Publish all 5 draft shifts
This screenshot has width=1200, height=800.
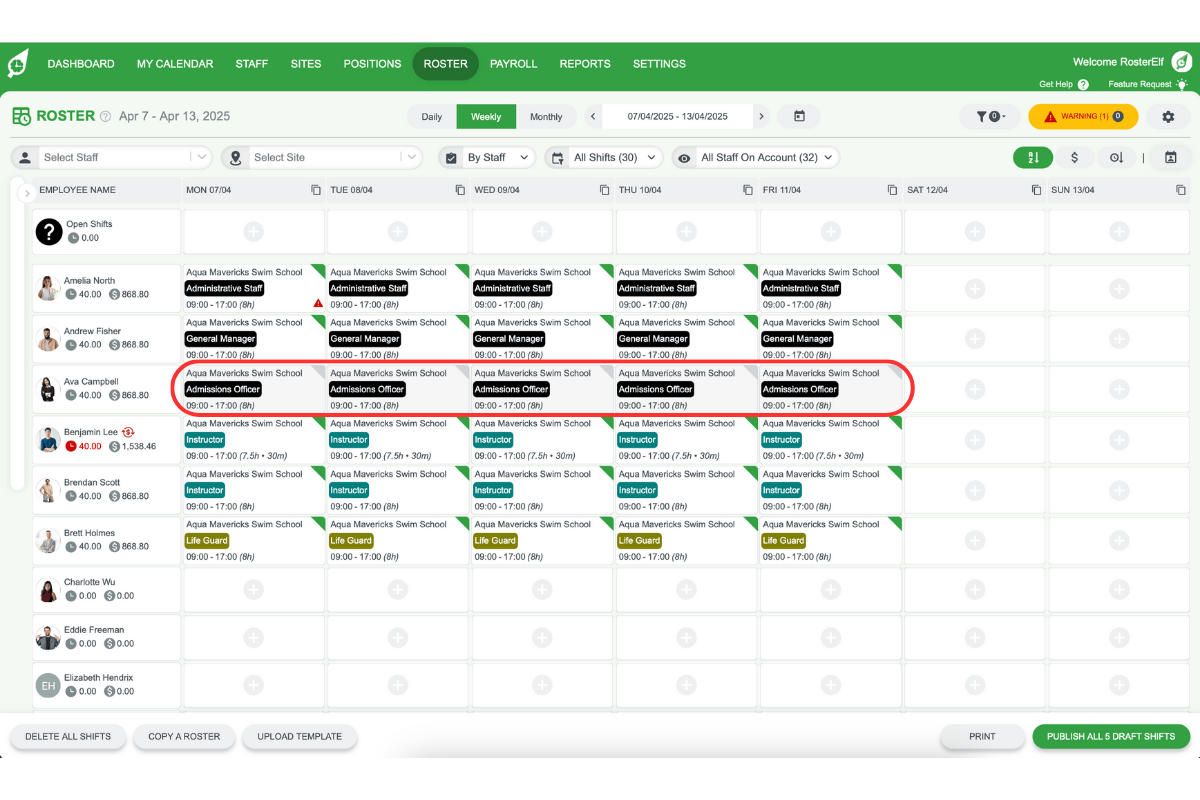[x=1111, y=736]
